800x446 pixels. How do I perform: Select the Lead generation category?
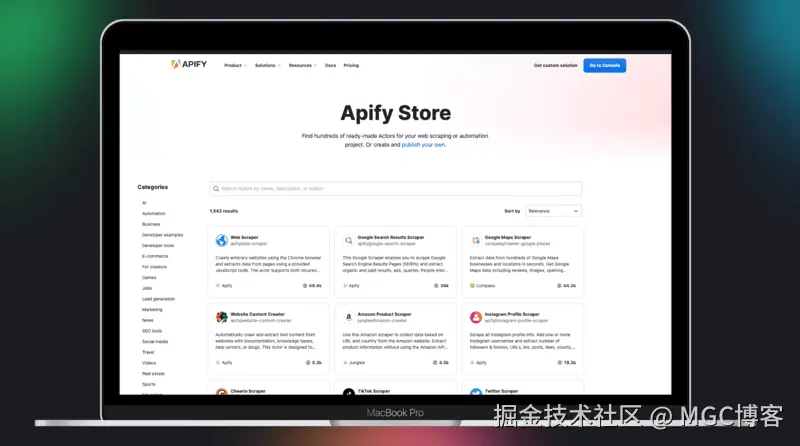click(158, 299)
